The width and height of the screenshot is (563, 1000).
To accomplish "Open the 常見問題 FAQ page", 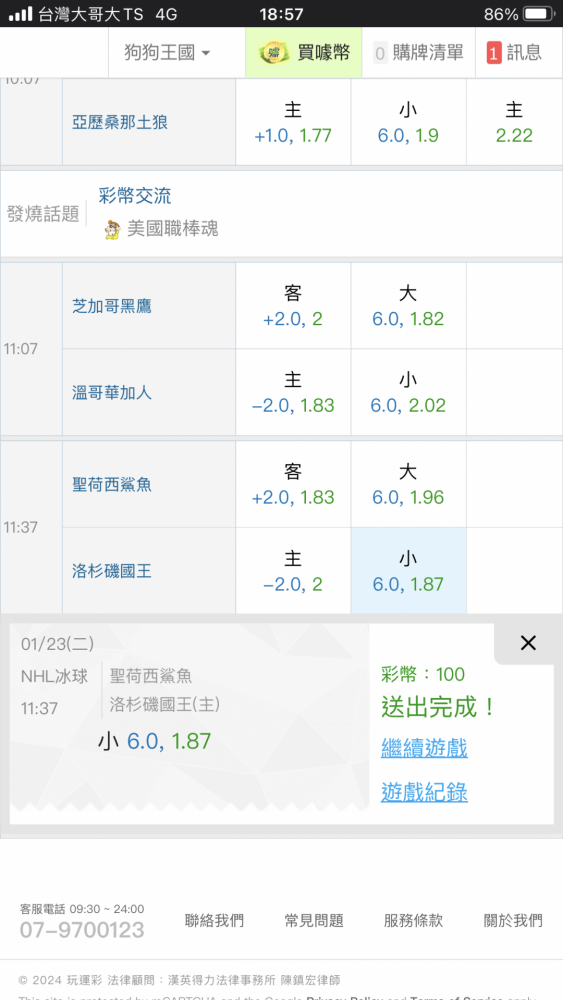I will click(x=314, y=920).
